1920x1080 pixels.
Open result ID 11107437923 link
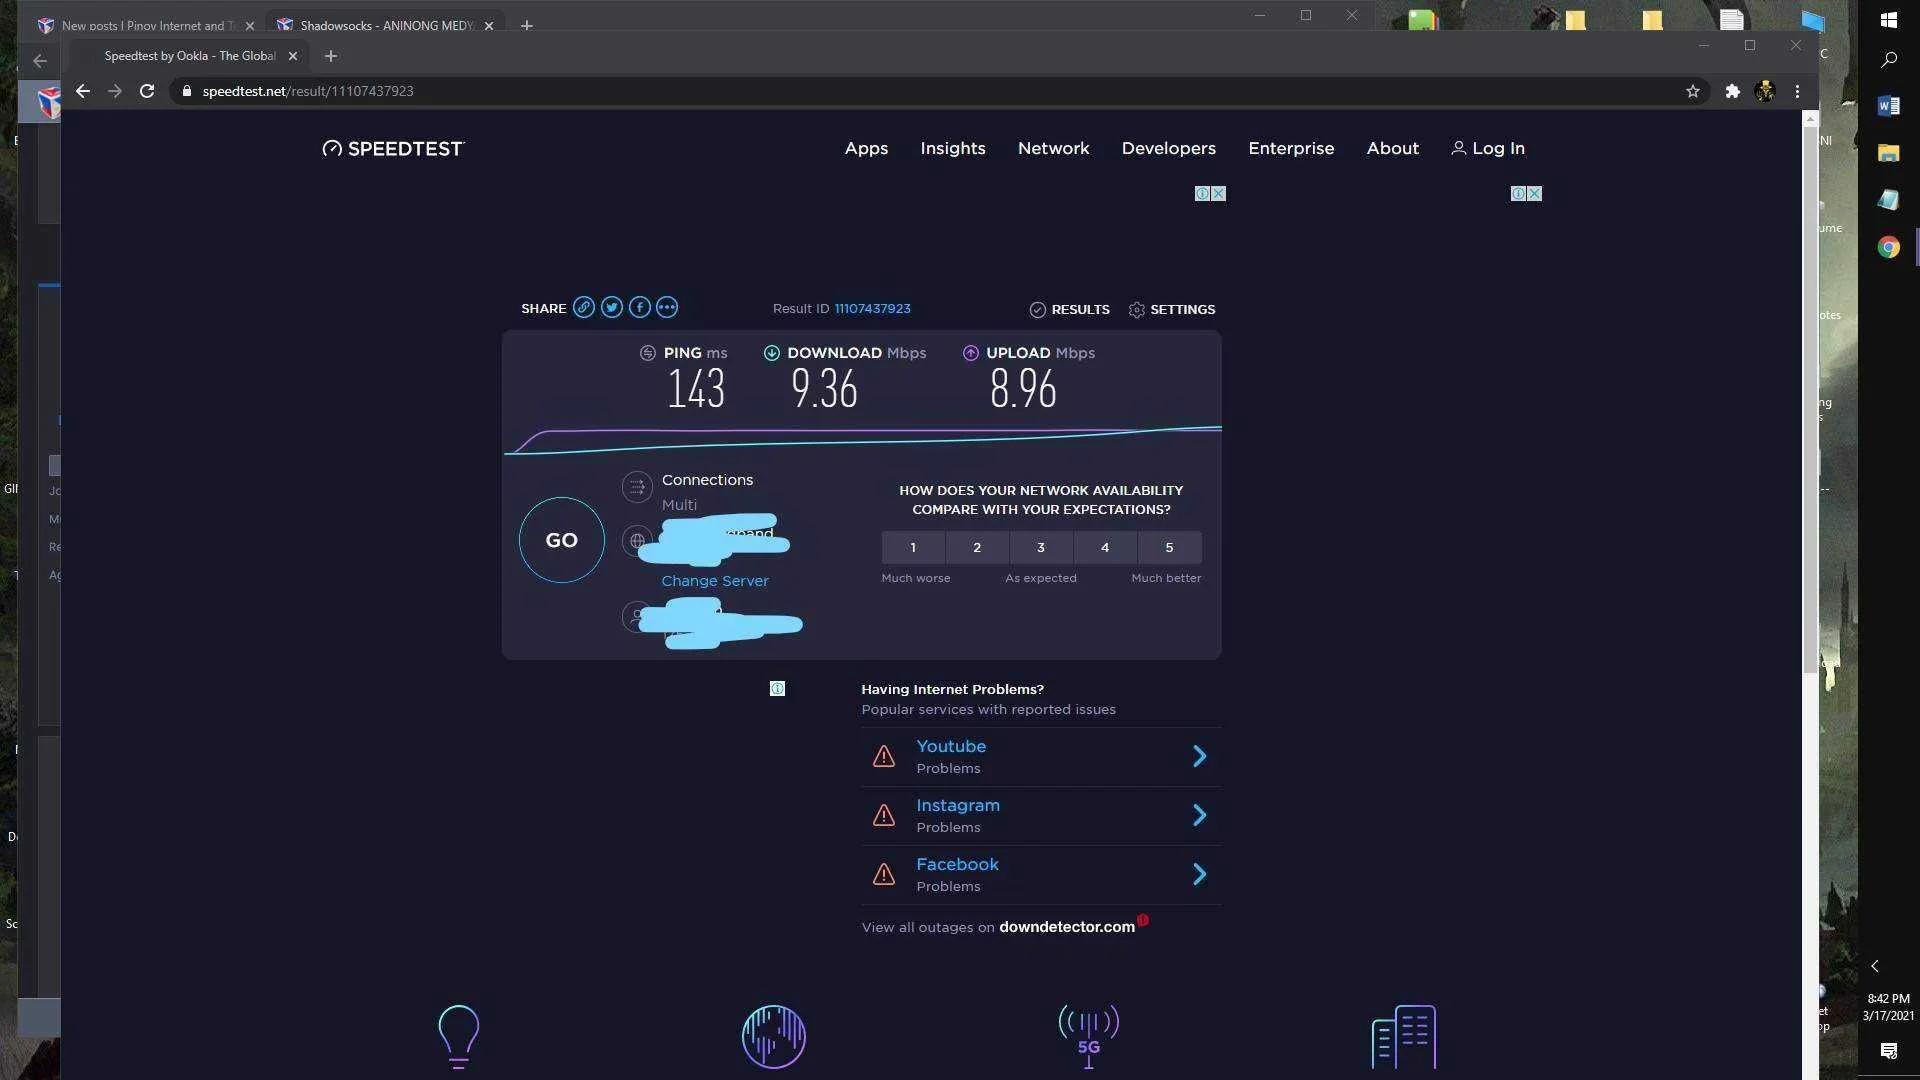coord(873,308)
